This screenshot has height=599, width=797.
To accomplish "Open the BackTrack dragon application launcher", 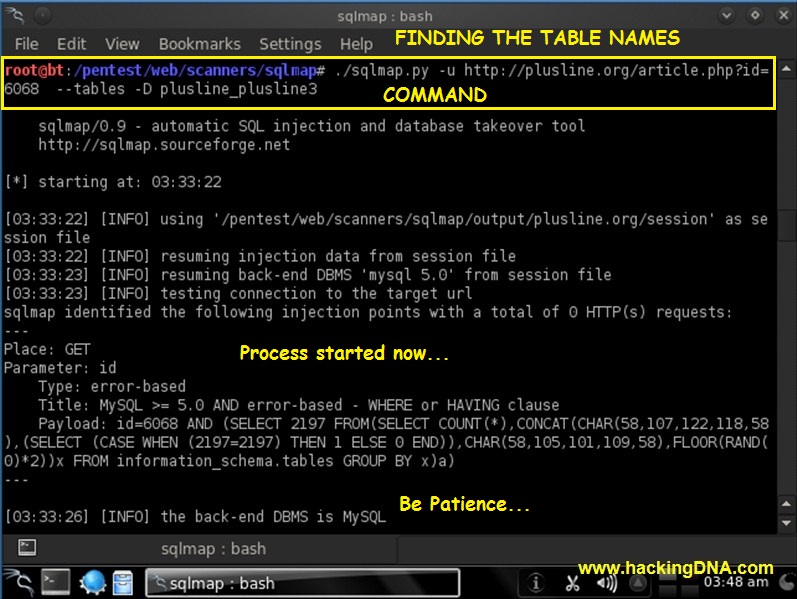I will pyautogui.click(x=19, y=583).
